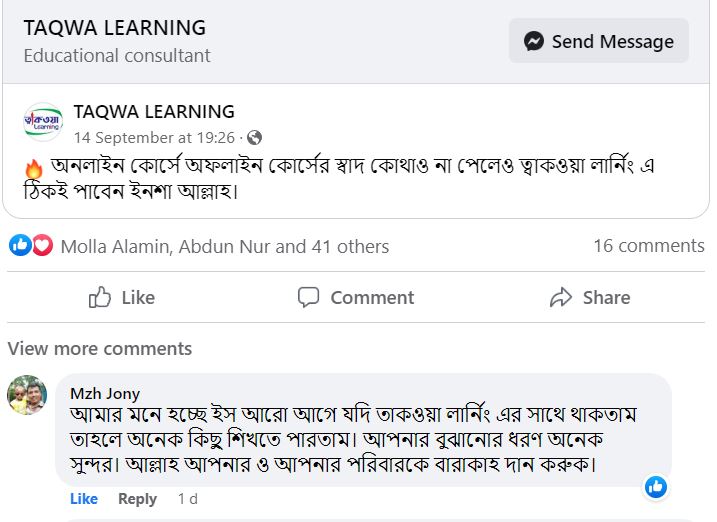This screenshot has height=522, width=717.
Task: Open the TAQWA LEARNING page name in post header
Action: coord(154,112)
